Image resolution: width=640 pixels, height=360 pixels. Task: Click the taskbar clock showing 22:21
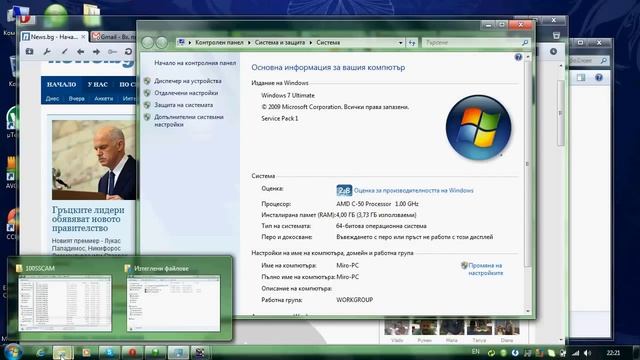pyautogui.click(x=613, y=353)
